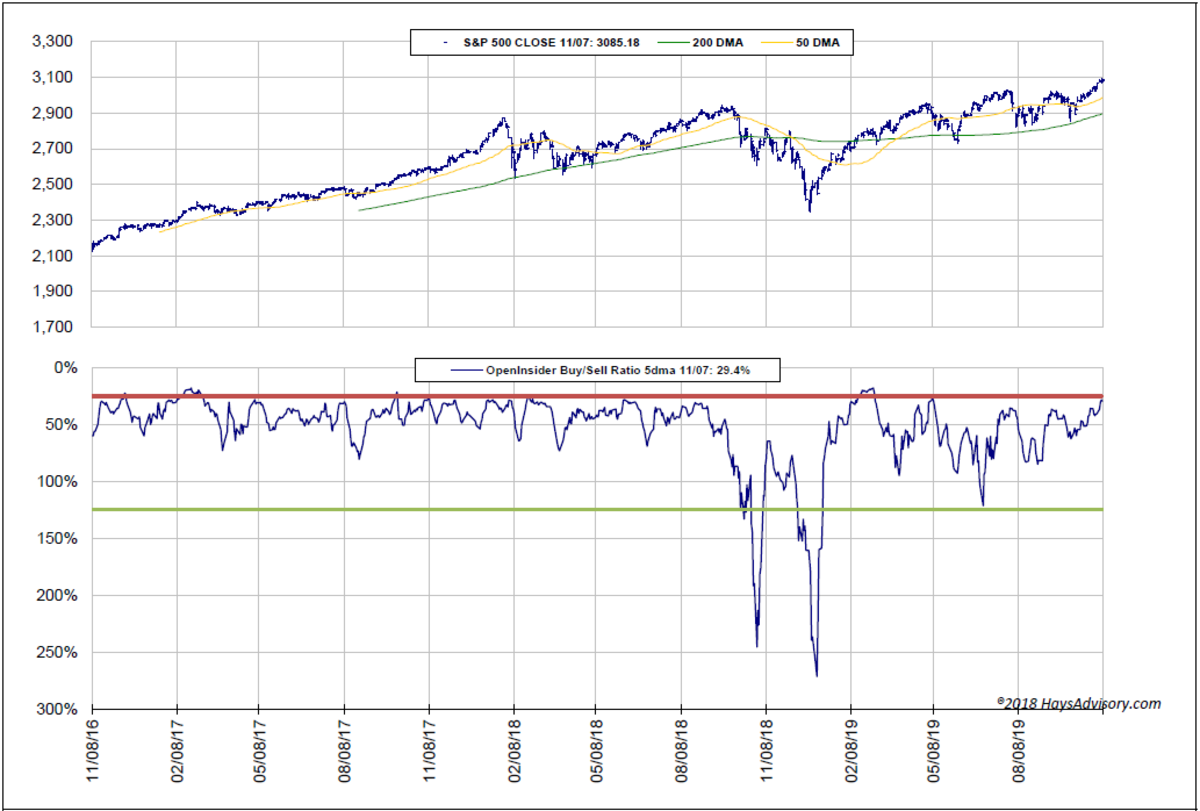Click the 11/08/16 date label on x-axis
This screenshot has width=1200, height=811.
coord(93,749)
